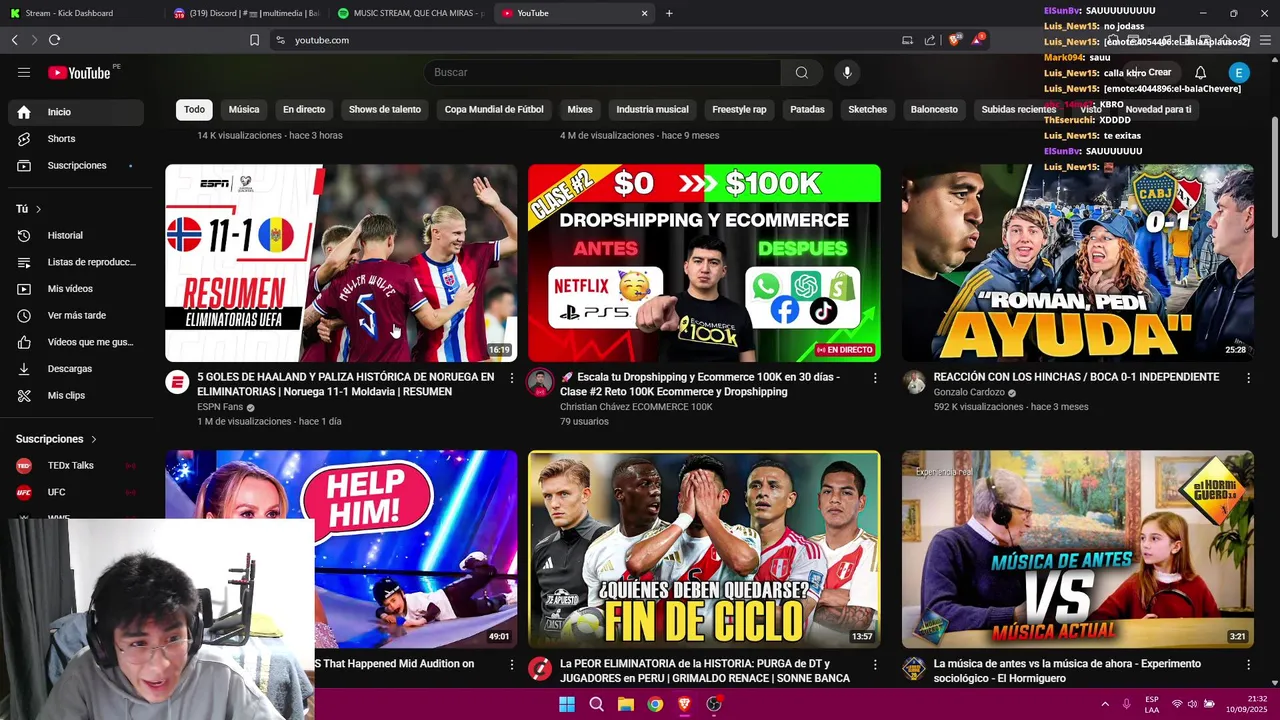The image size is (1280, 720).
Task: Open the Noruega 11-1 Moldavia RESUMEN thumbnail
Action: (341, 263)
